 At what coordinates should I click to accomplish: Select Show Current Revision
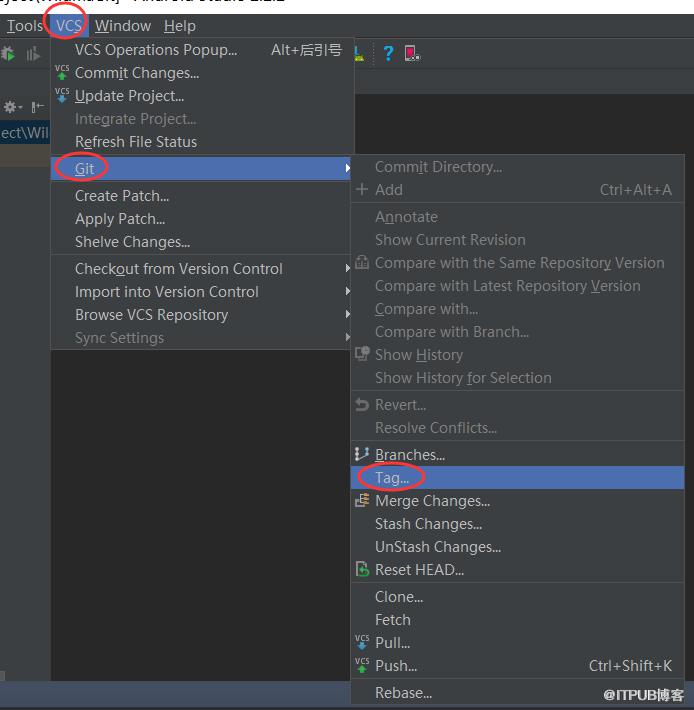coord(517,240)
